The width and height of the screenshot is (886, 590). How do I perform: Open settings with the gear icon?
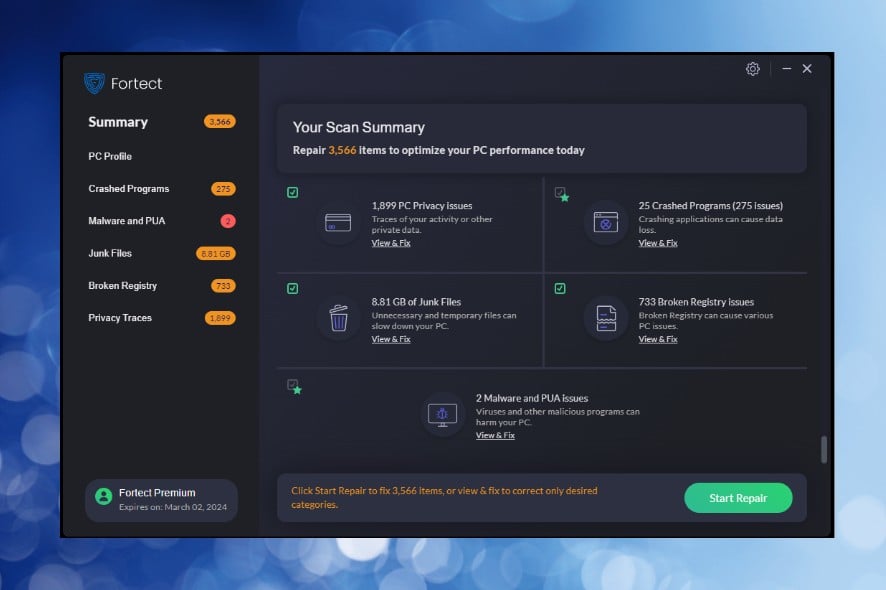[x=752, y=69]
